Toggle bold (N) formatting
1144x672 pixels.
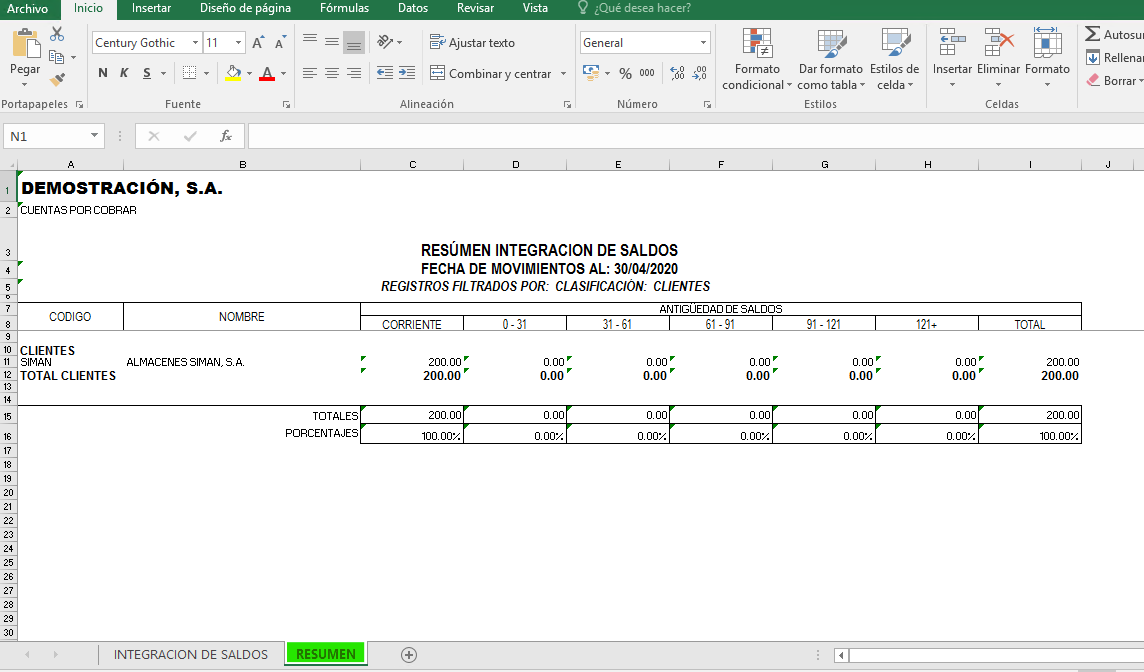103,73
